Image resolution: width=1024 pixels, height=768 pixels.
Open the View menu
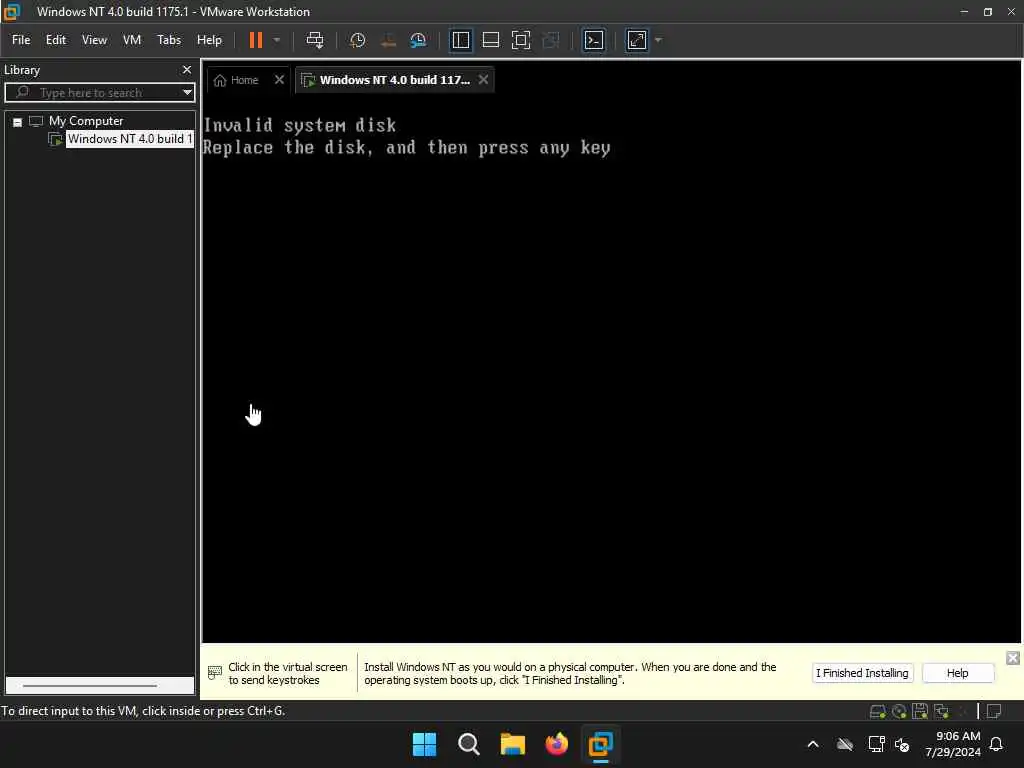point(94,40)
